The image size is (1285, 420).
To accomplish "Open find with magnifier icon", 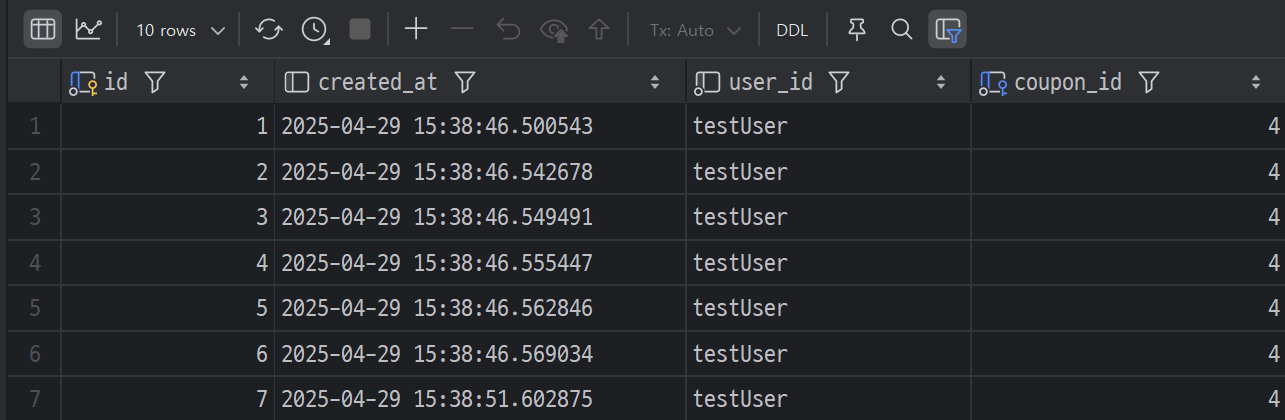I will [902, 30].
